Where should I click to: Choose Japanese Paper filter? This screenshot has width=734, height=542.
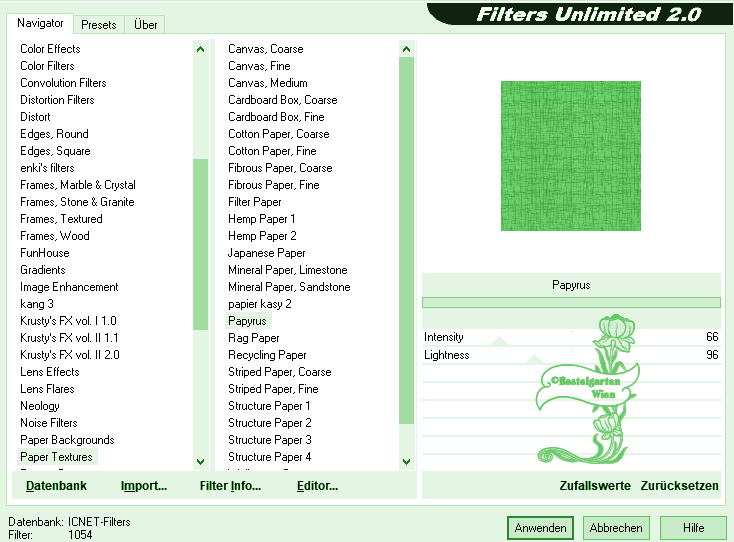pos(266,253)
